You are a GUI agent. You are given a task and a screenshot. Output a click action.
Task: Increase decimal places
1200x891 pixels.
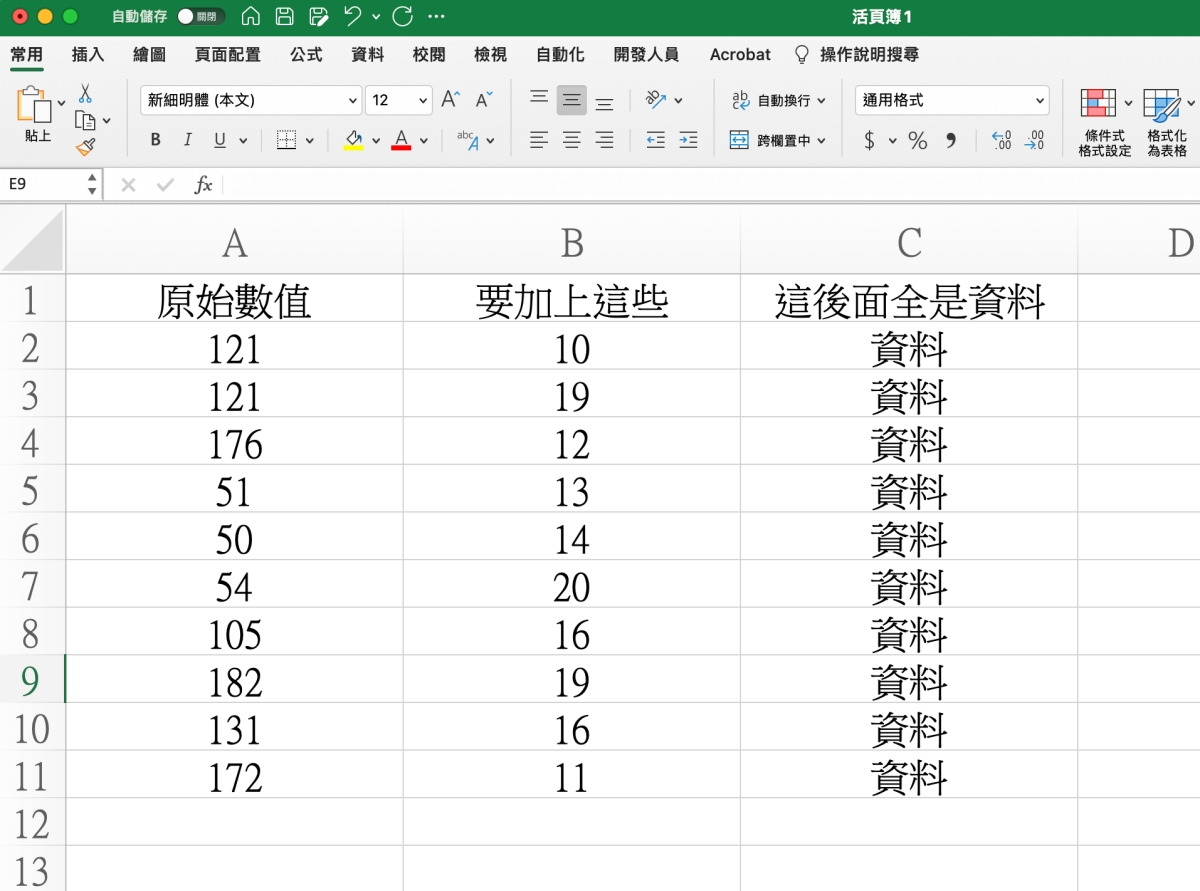1001,140
